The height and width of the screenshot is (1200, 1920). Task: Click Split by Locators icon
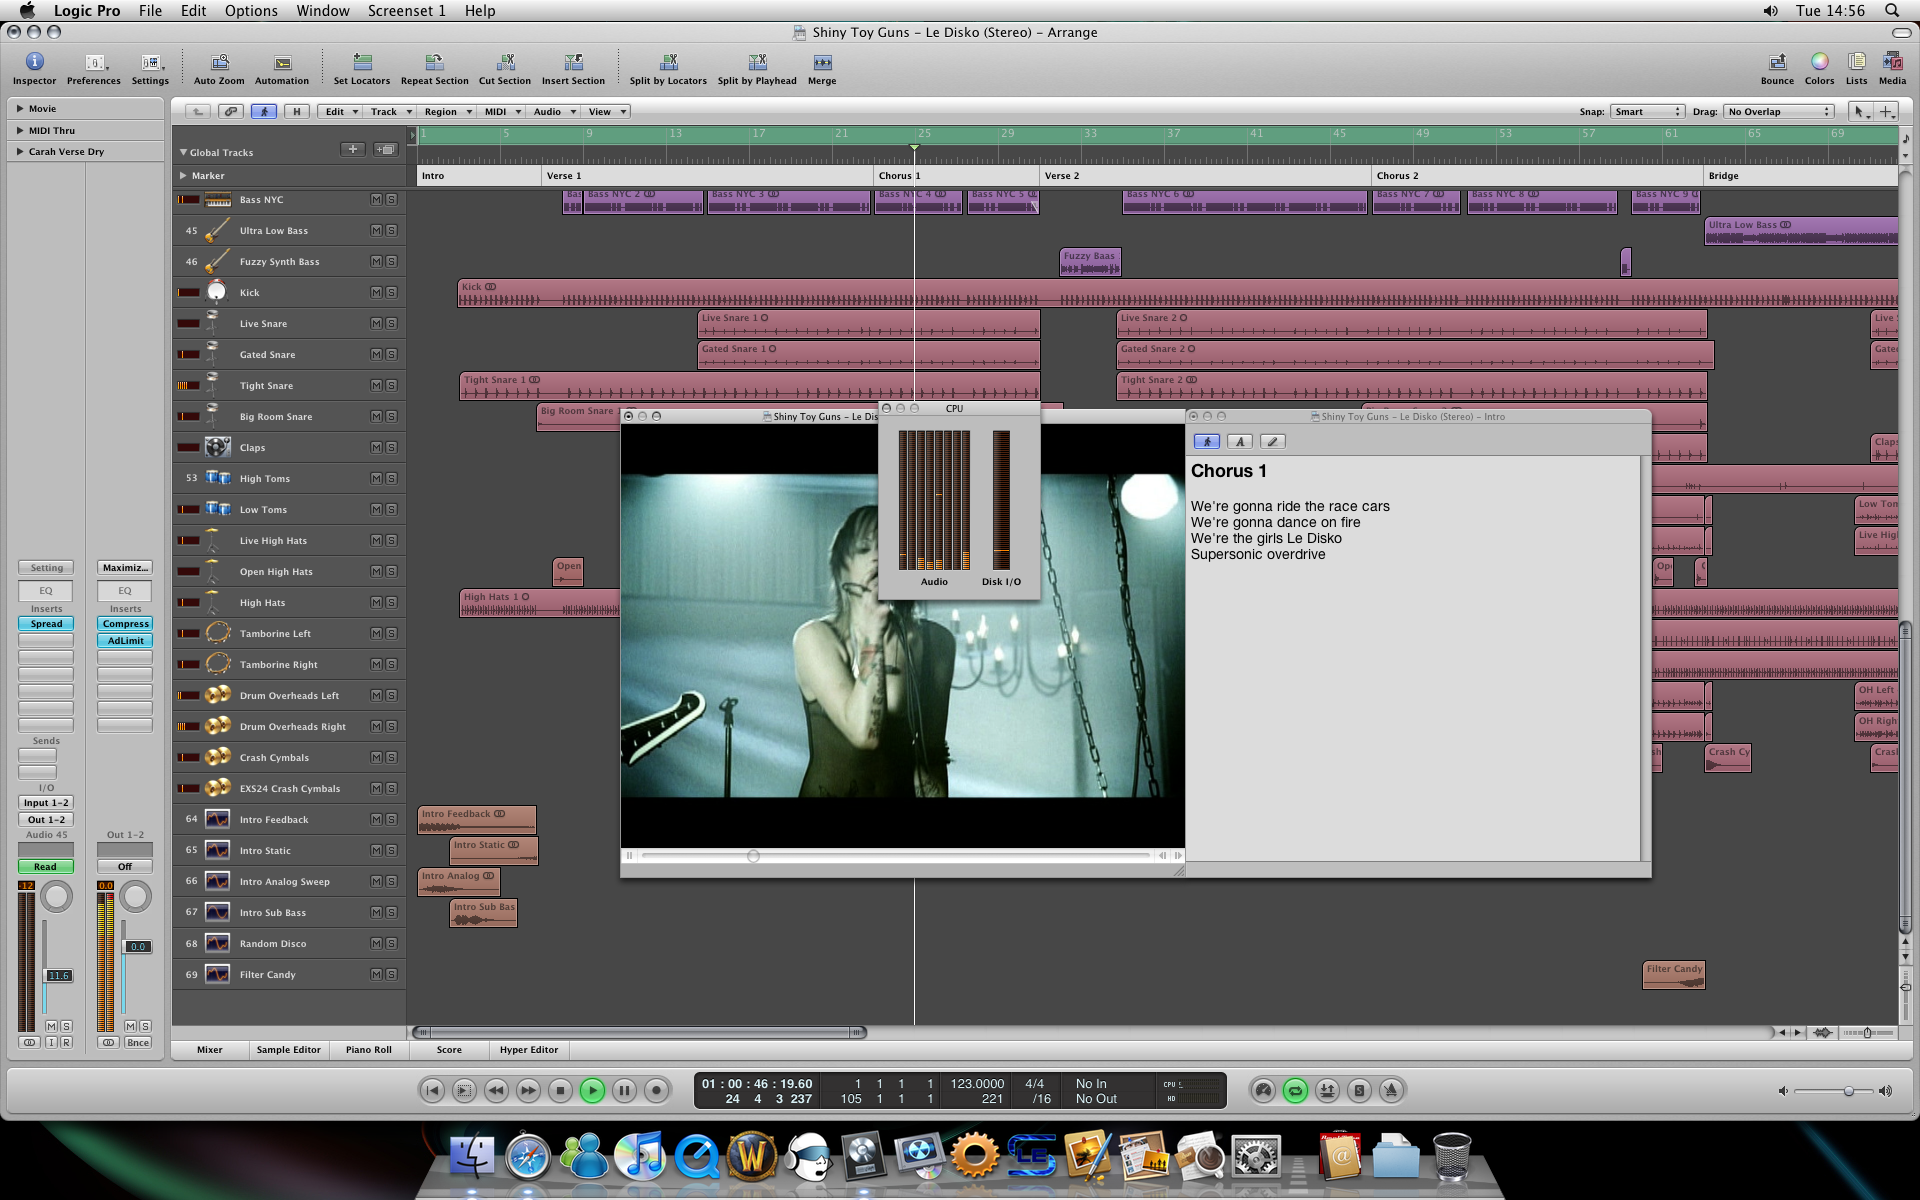668,68
